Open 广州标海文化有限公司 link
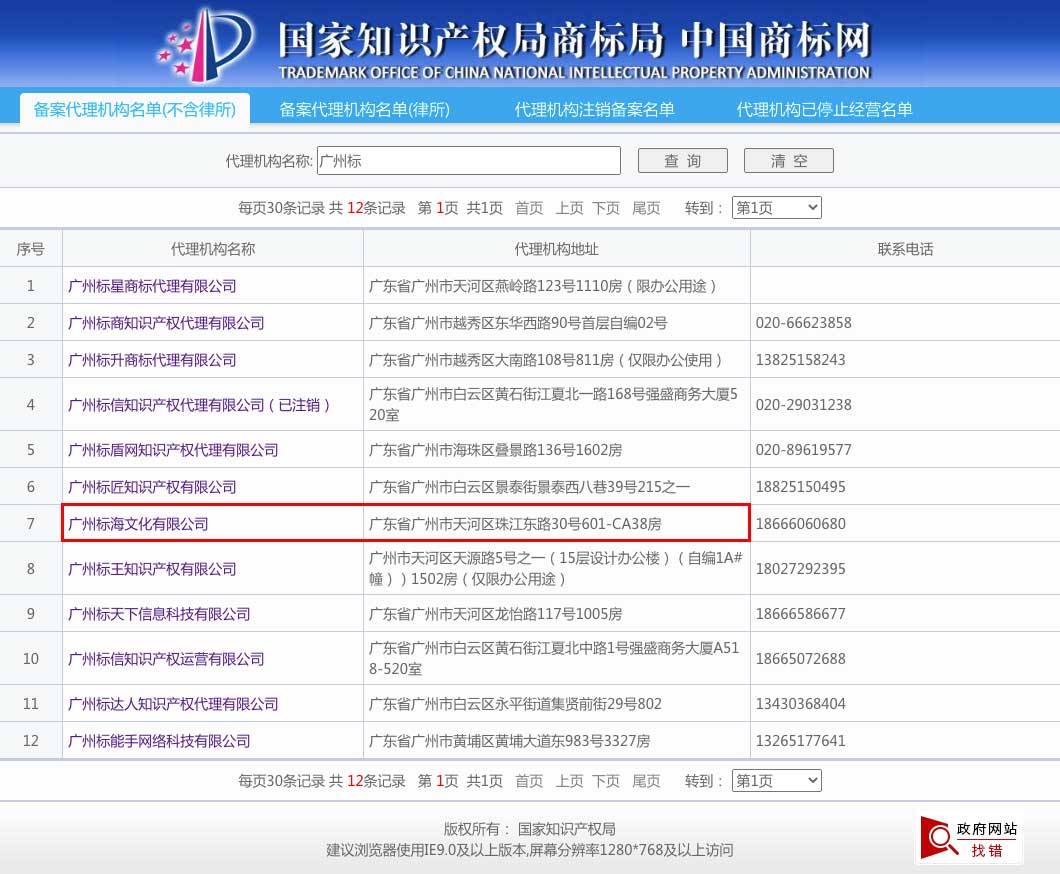The image size is (1060, 874). point(138,524)
